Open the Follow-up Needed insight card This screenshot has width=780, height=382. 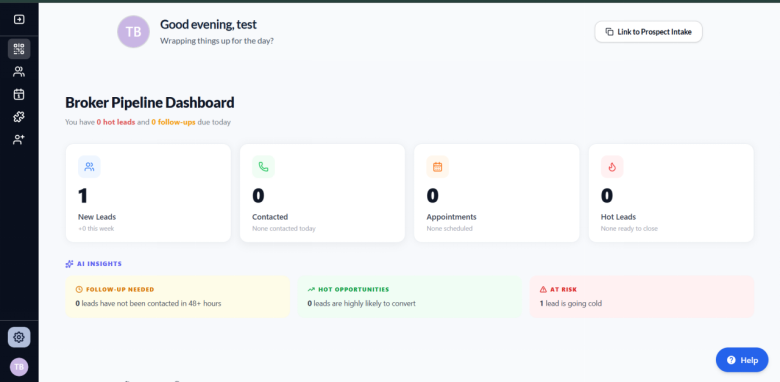(178, 297)
